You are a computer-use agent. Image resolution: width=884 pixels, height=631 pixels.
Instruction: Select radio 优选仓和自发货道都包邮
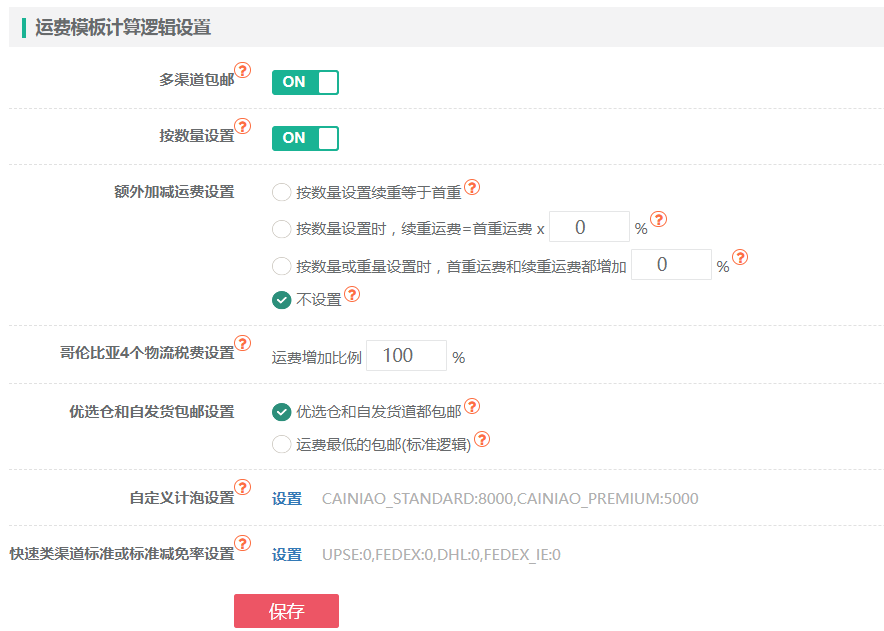point(281,412)
